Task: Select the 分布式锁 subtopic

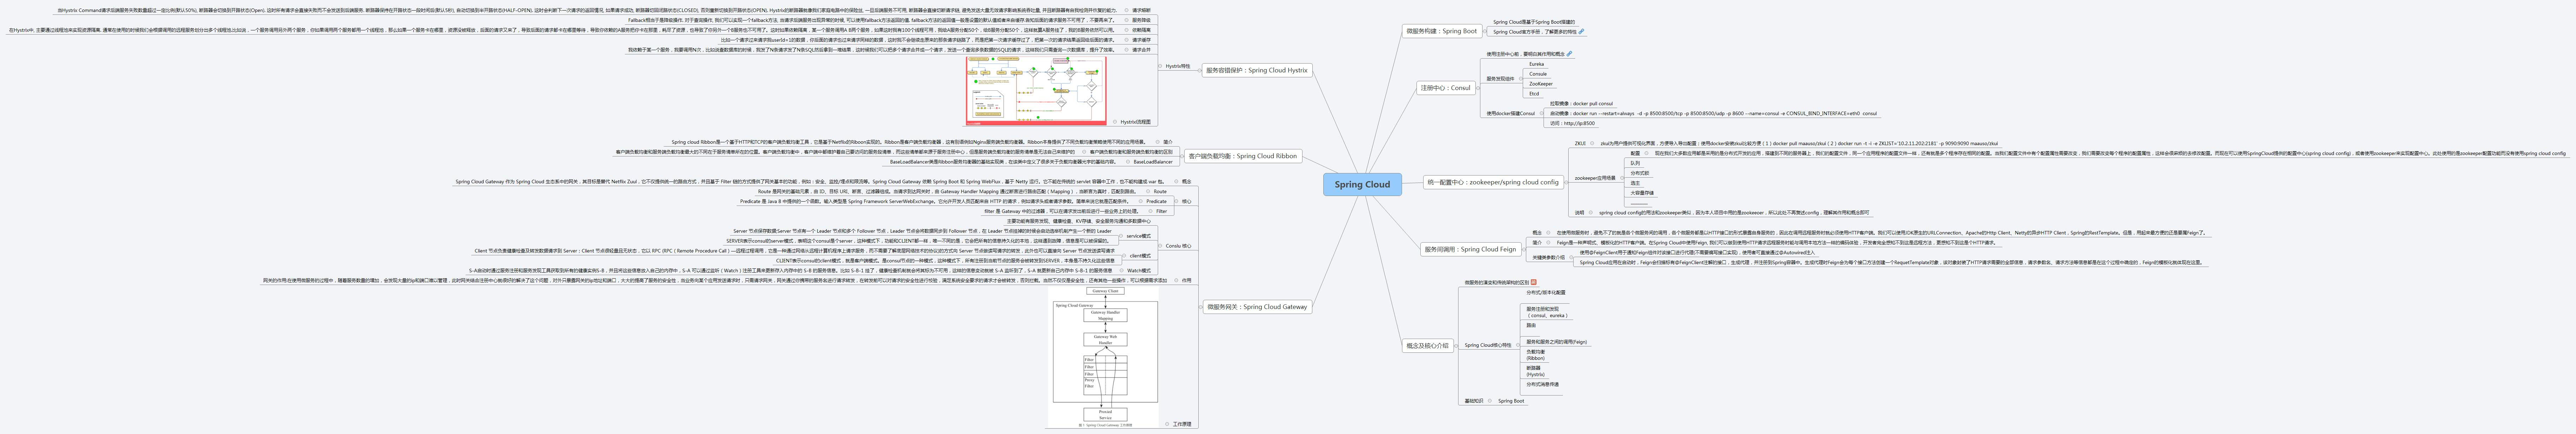Action: click(1640, 173)
